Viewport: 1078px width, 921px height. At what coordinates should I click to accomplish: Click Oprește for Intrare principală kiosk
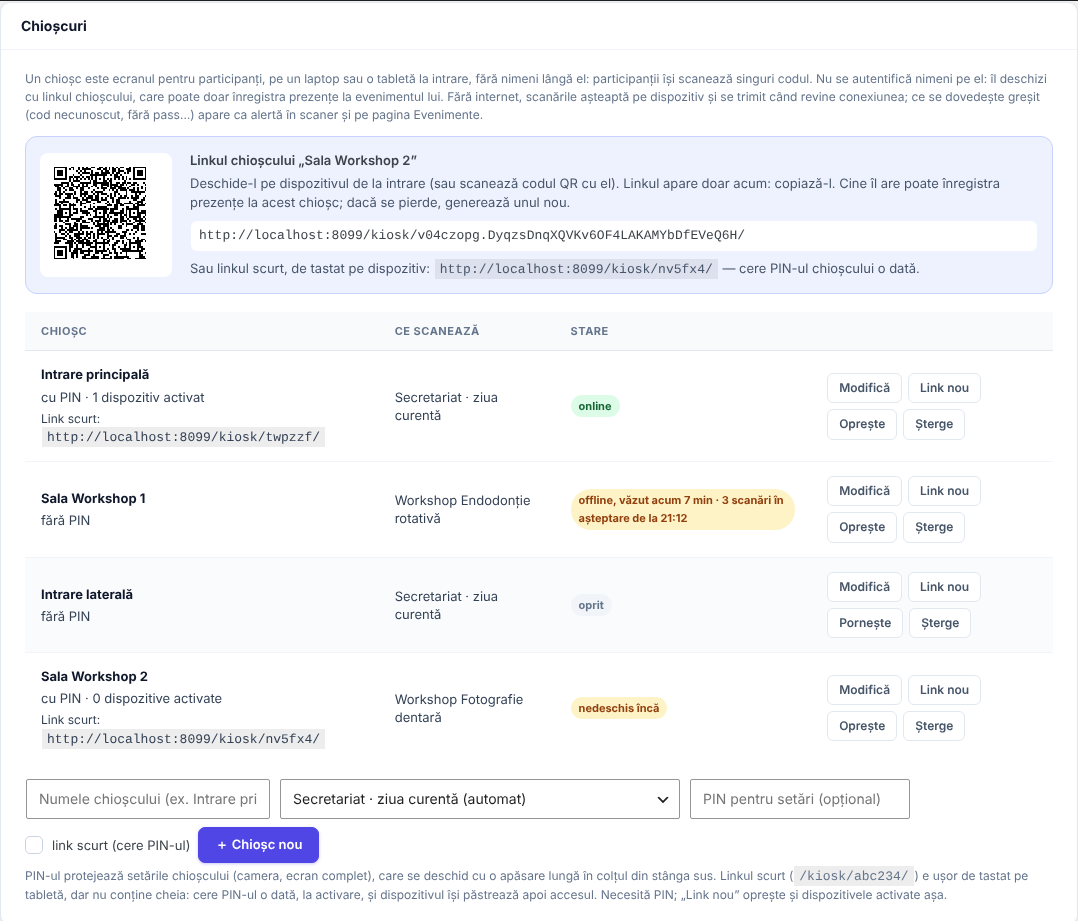(861, 424)
